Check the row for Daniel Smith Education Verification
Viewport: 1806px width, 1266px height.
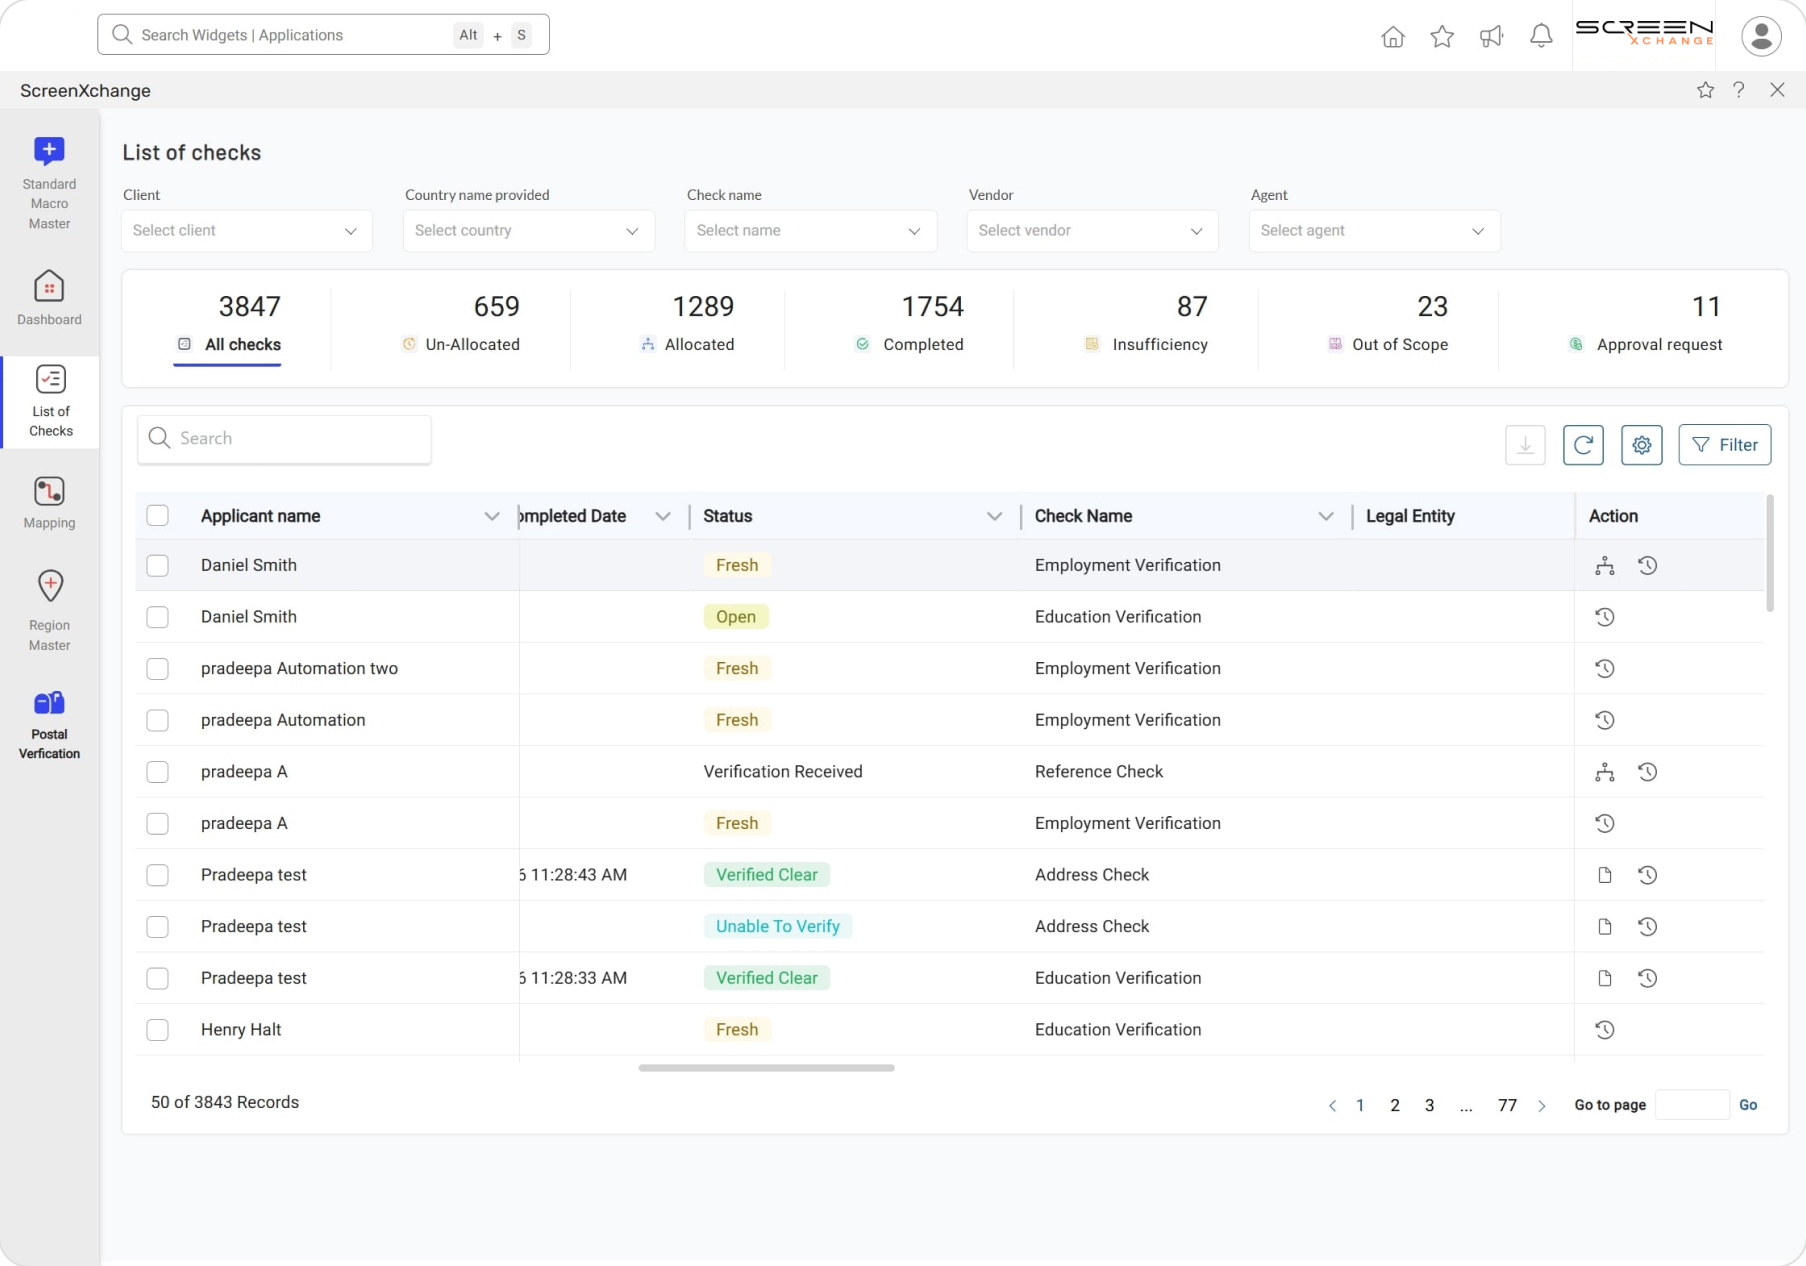(x=158, y=616)
